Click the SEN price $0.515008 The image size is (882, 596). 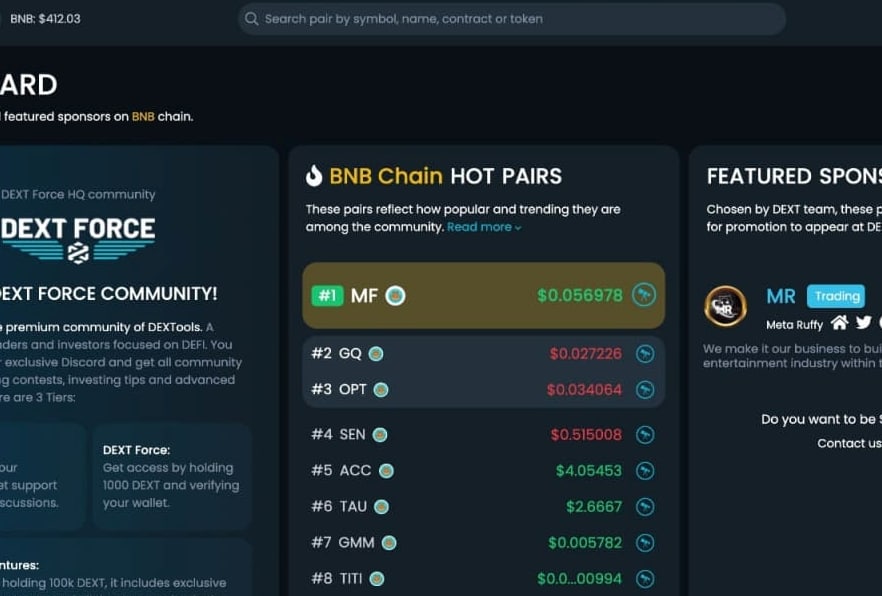pos(586,435)
